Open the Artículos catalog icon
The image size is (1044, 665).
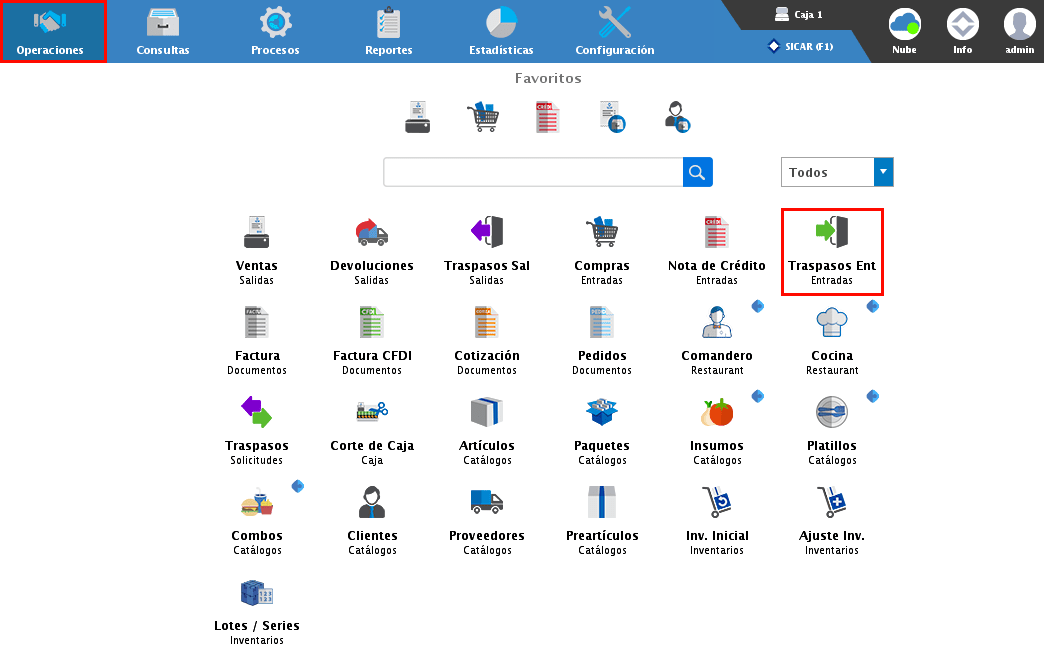[x=487, y=412]
